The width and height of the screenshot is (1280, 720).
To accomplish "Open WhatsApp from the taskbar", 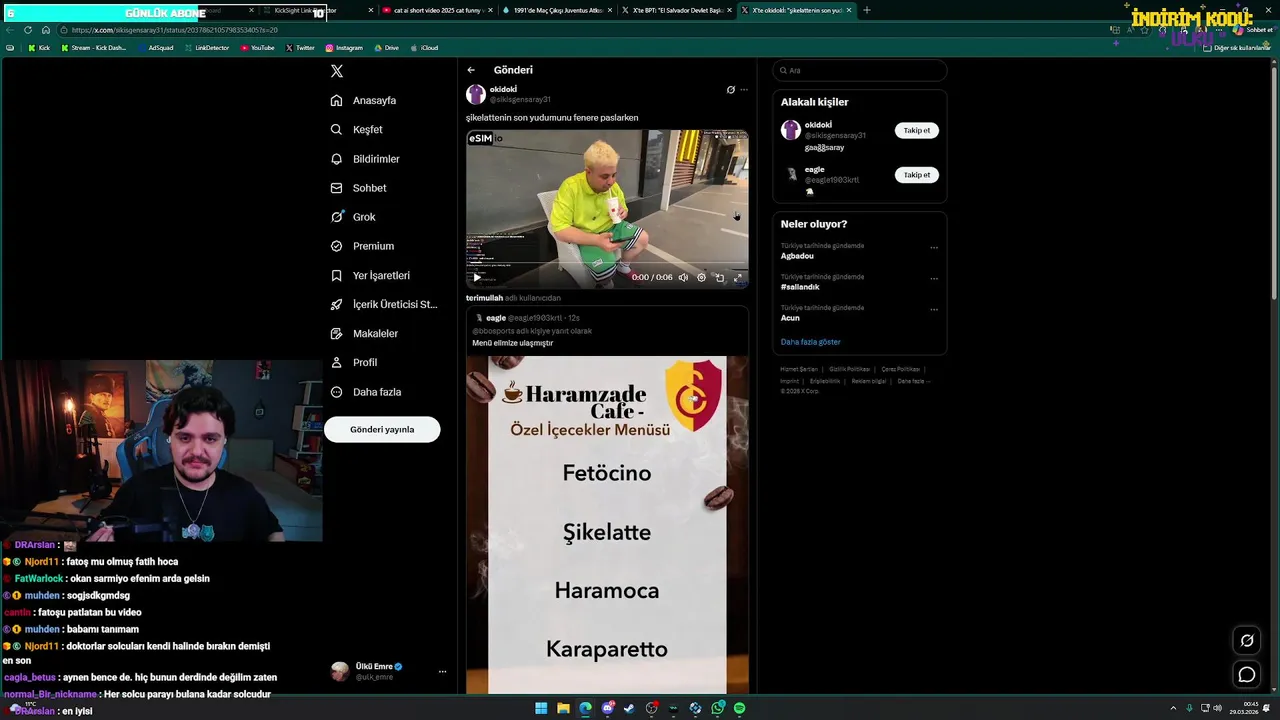I will 718,708.
